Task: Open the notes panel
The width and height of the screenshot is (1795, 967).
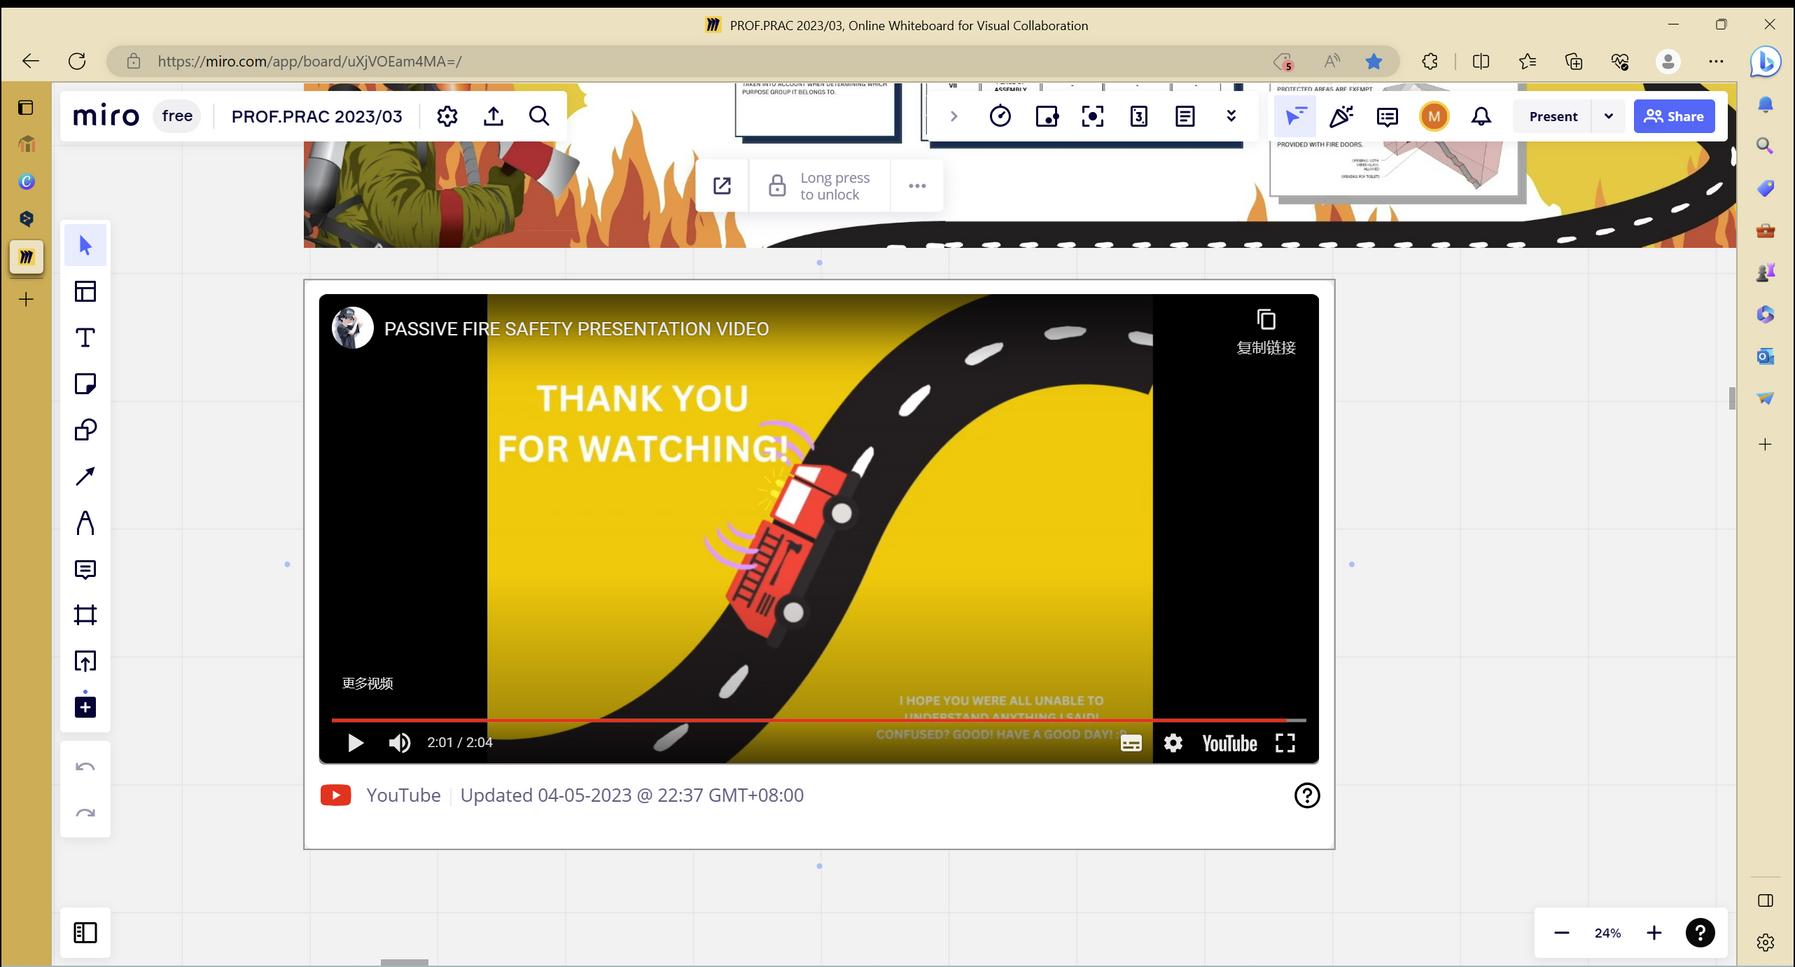Action: pyautogui.click(x=1185, y=116)
